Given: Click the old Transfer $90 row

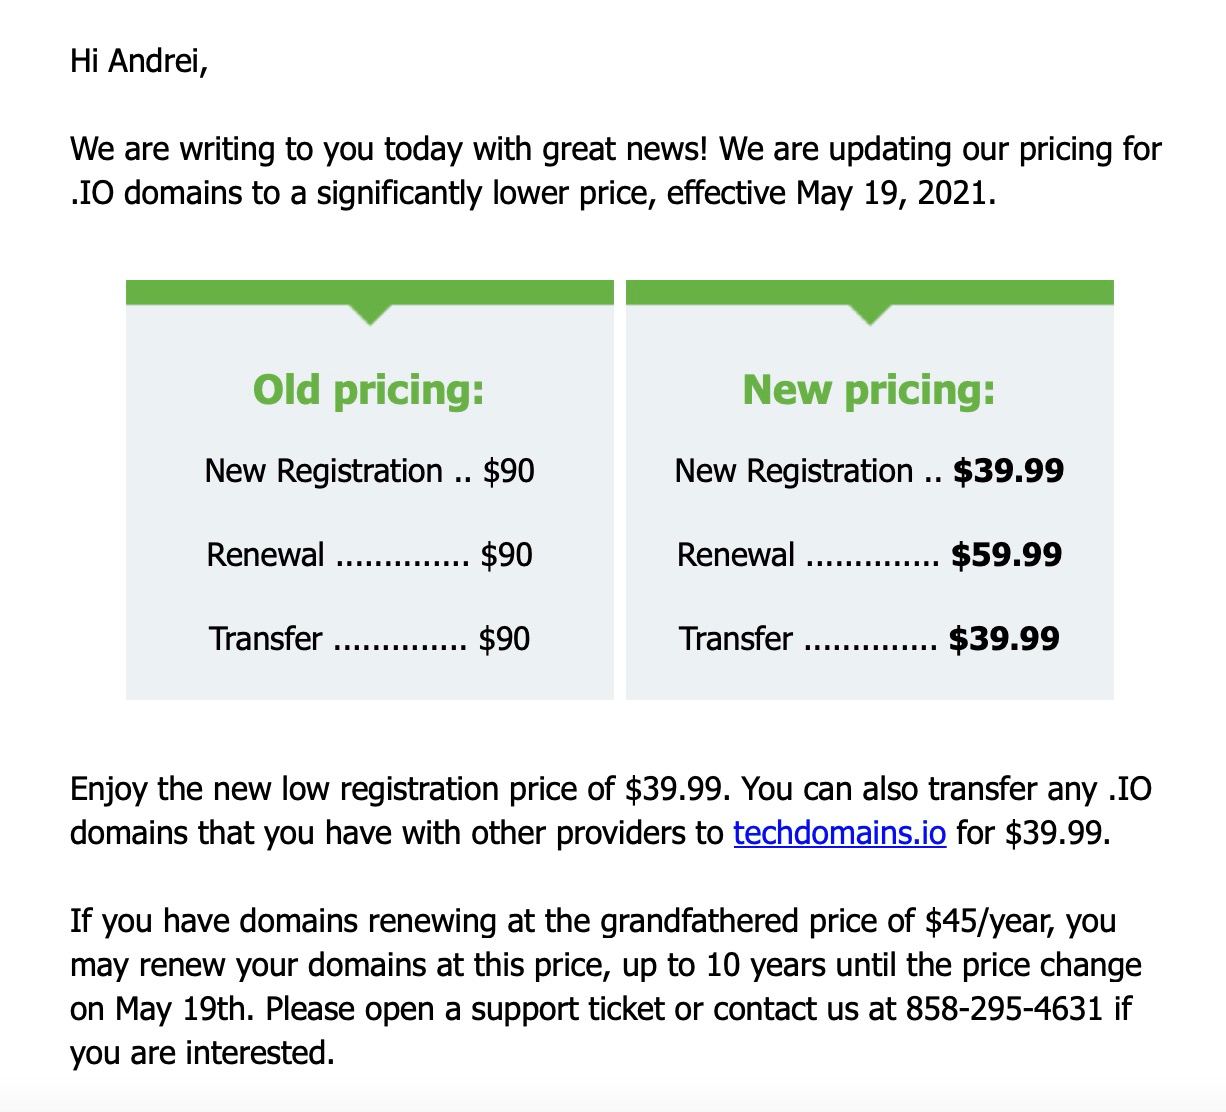Looking at the screenshot, I should (x=369, y=639).
